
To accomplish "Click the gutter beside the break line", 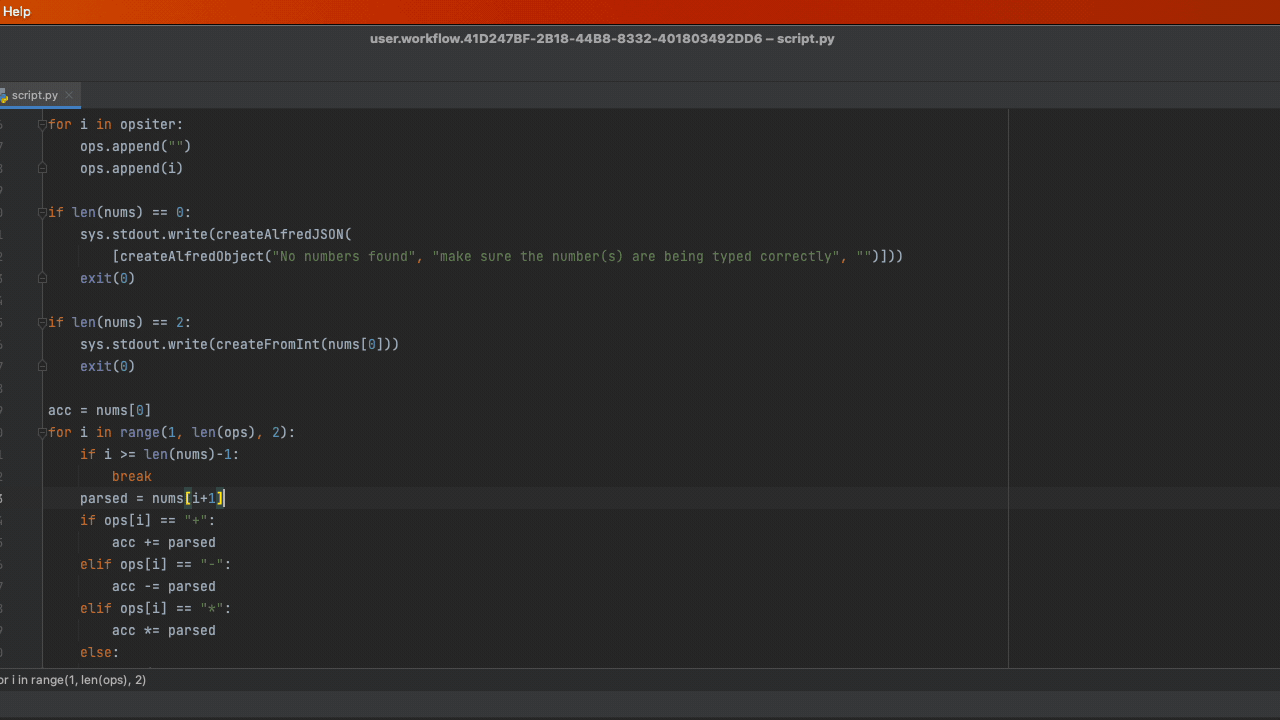I will point(25,476).
